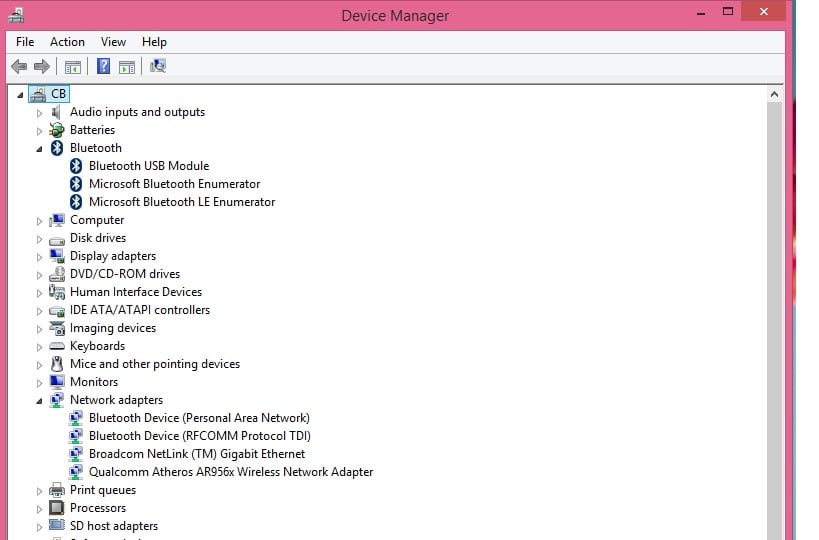The width and height of the screenshot is (819, 540).
Task: Expand the Monitors node
Action: pyautogui.click(x=39, y=383)
